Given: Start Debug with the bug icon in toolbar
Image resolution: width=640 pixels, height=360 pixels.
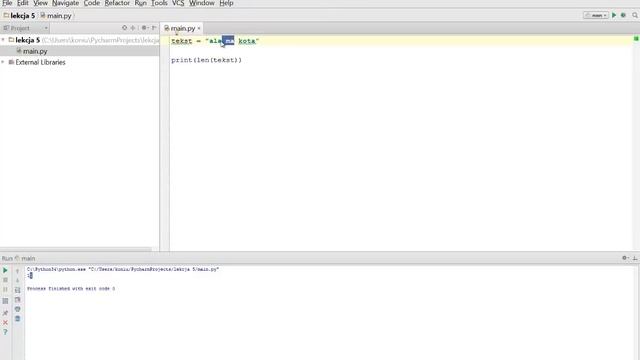Looking at the screenshot, I should pos(623,15).
